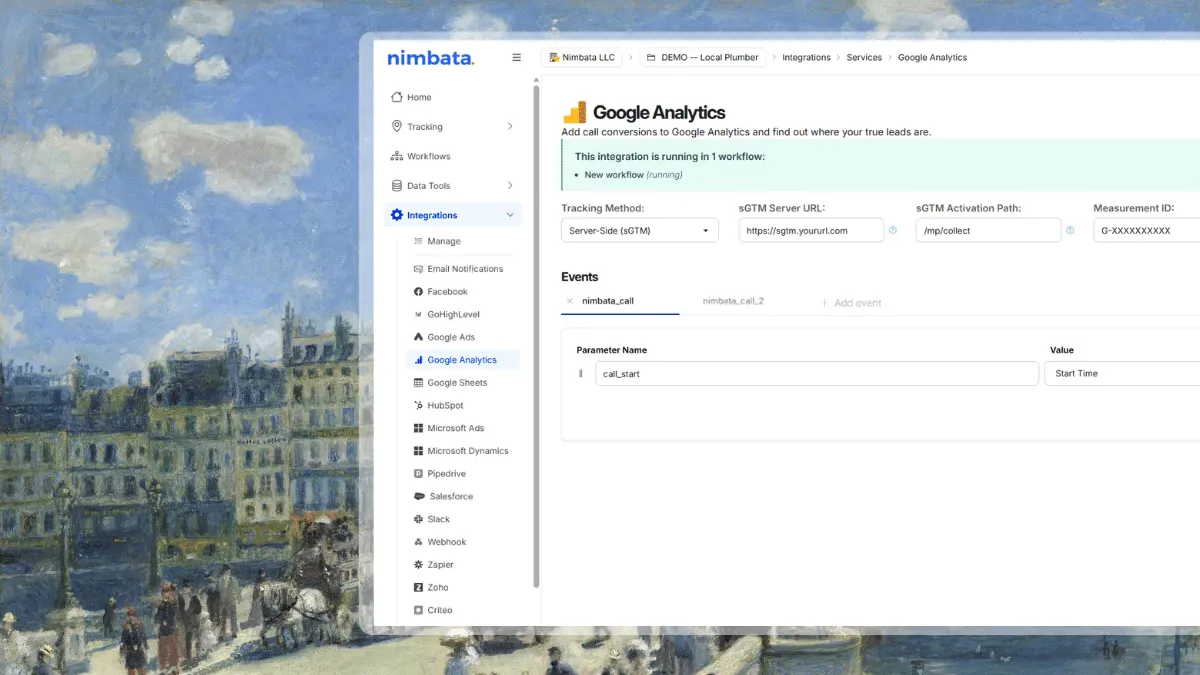Click the sGTM Activation Path field
This screenshot has height=675, width=1200.
[988, 231]
